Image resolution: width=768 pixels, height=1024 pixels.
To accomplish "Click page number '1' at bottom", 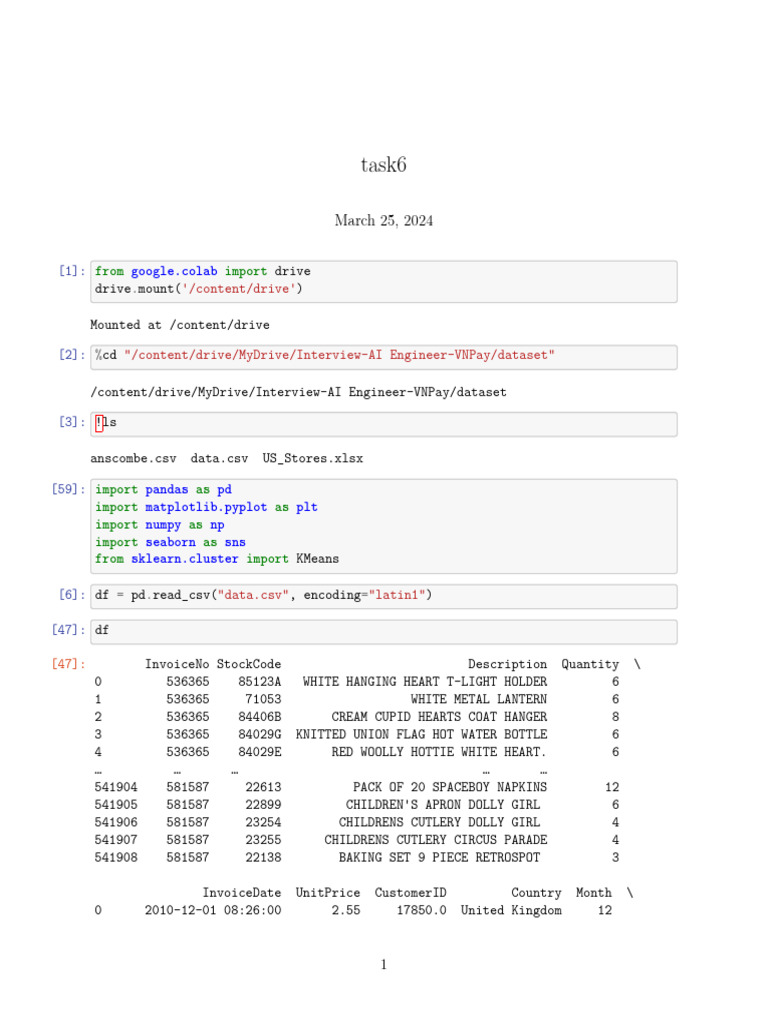I will (383, 965).
